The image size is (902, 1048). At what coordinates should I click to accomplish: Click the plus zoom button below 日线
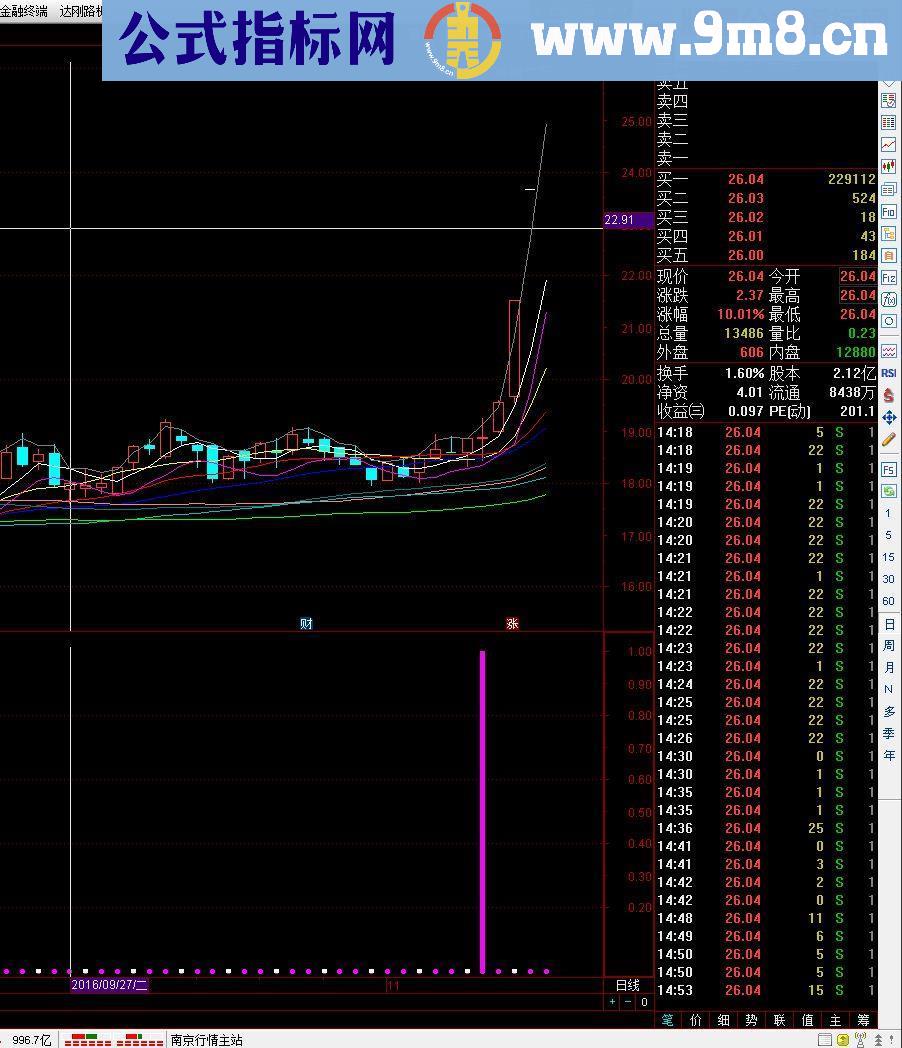[x=612, y=1001]
